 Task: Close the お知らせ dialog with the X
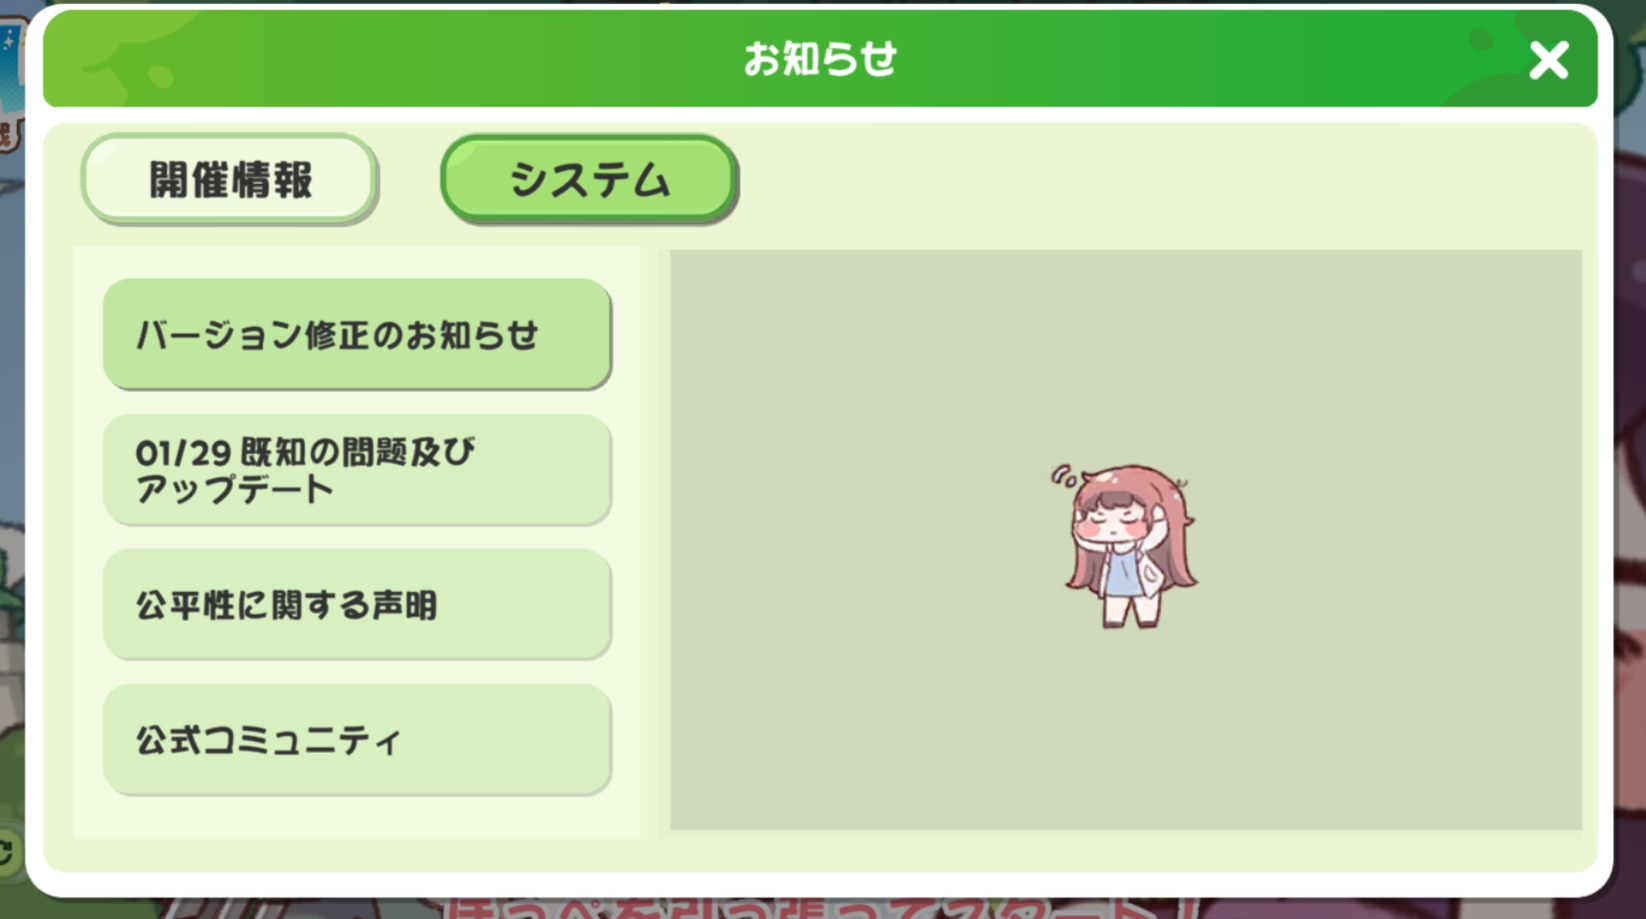pos(1548,61)
